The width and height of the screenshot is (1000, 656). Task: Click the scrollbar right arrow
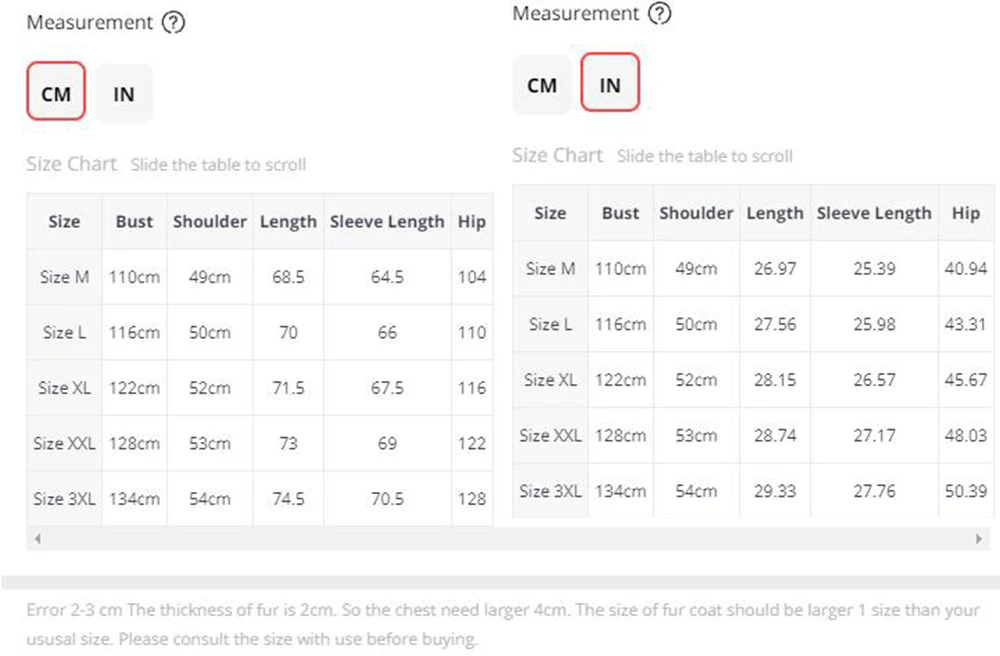coord(978,539)
